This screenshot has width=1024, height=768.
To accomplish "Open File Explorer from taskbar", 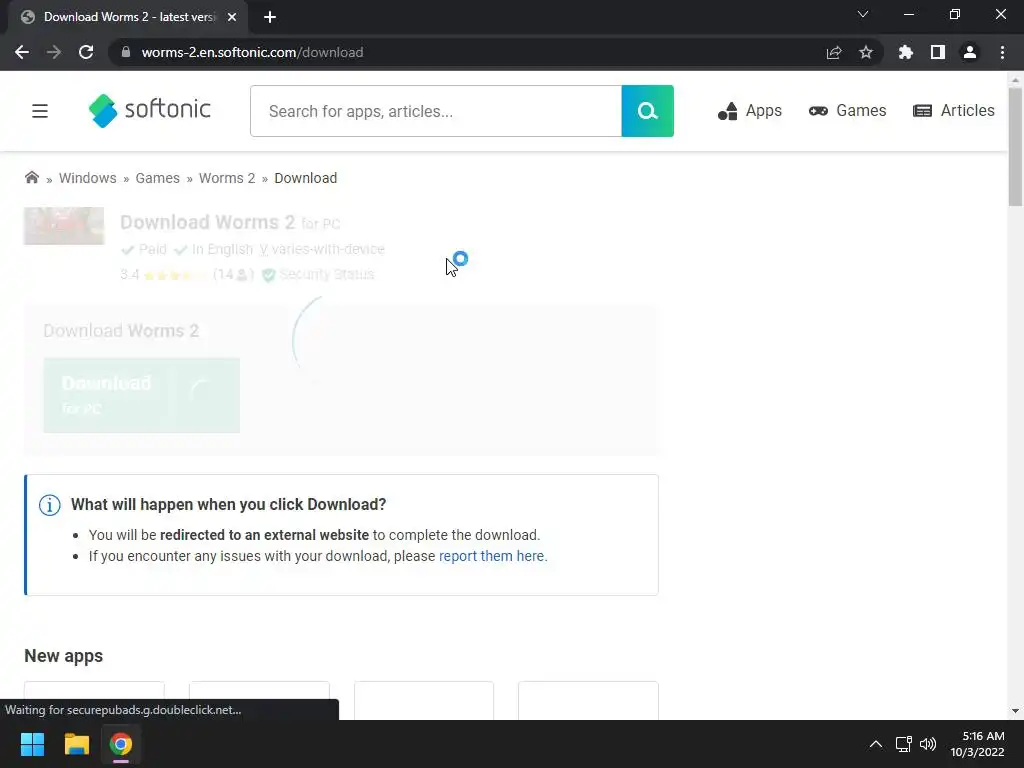I will click(x=76, y=744).
